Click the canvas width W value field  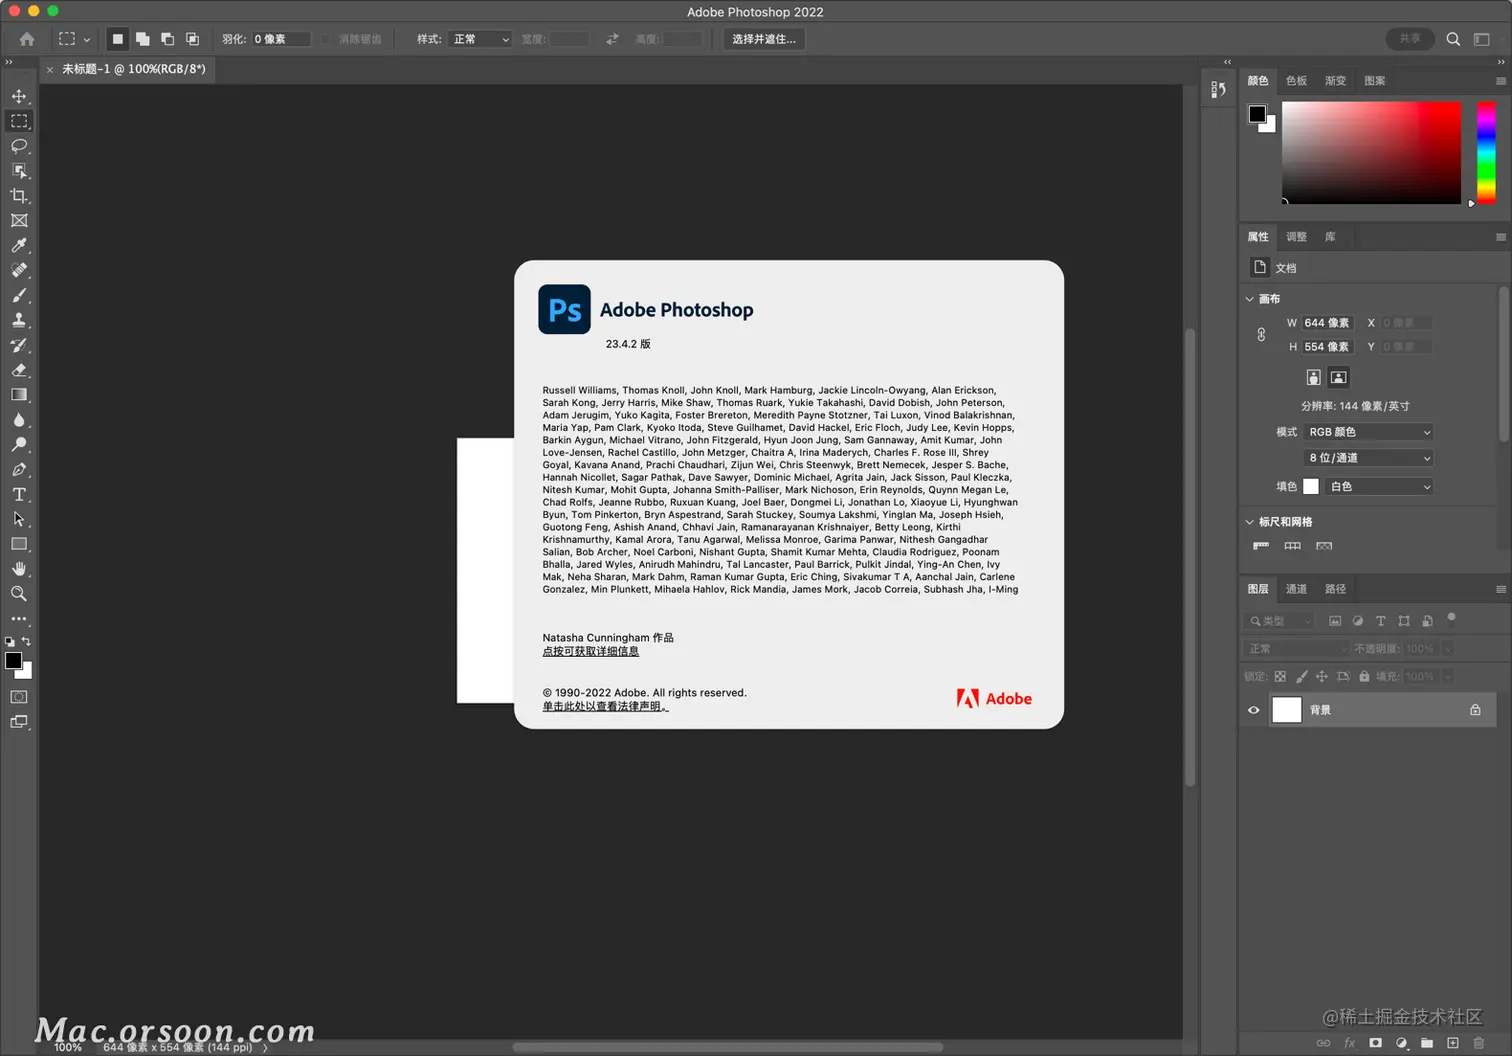tap(1327, 323)
